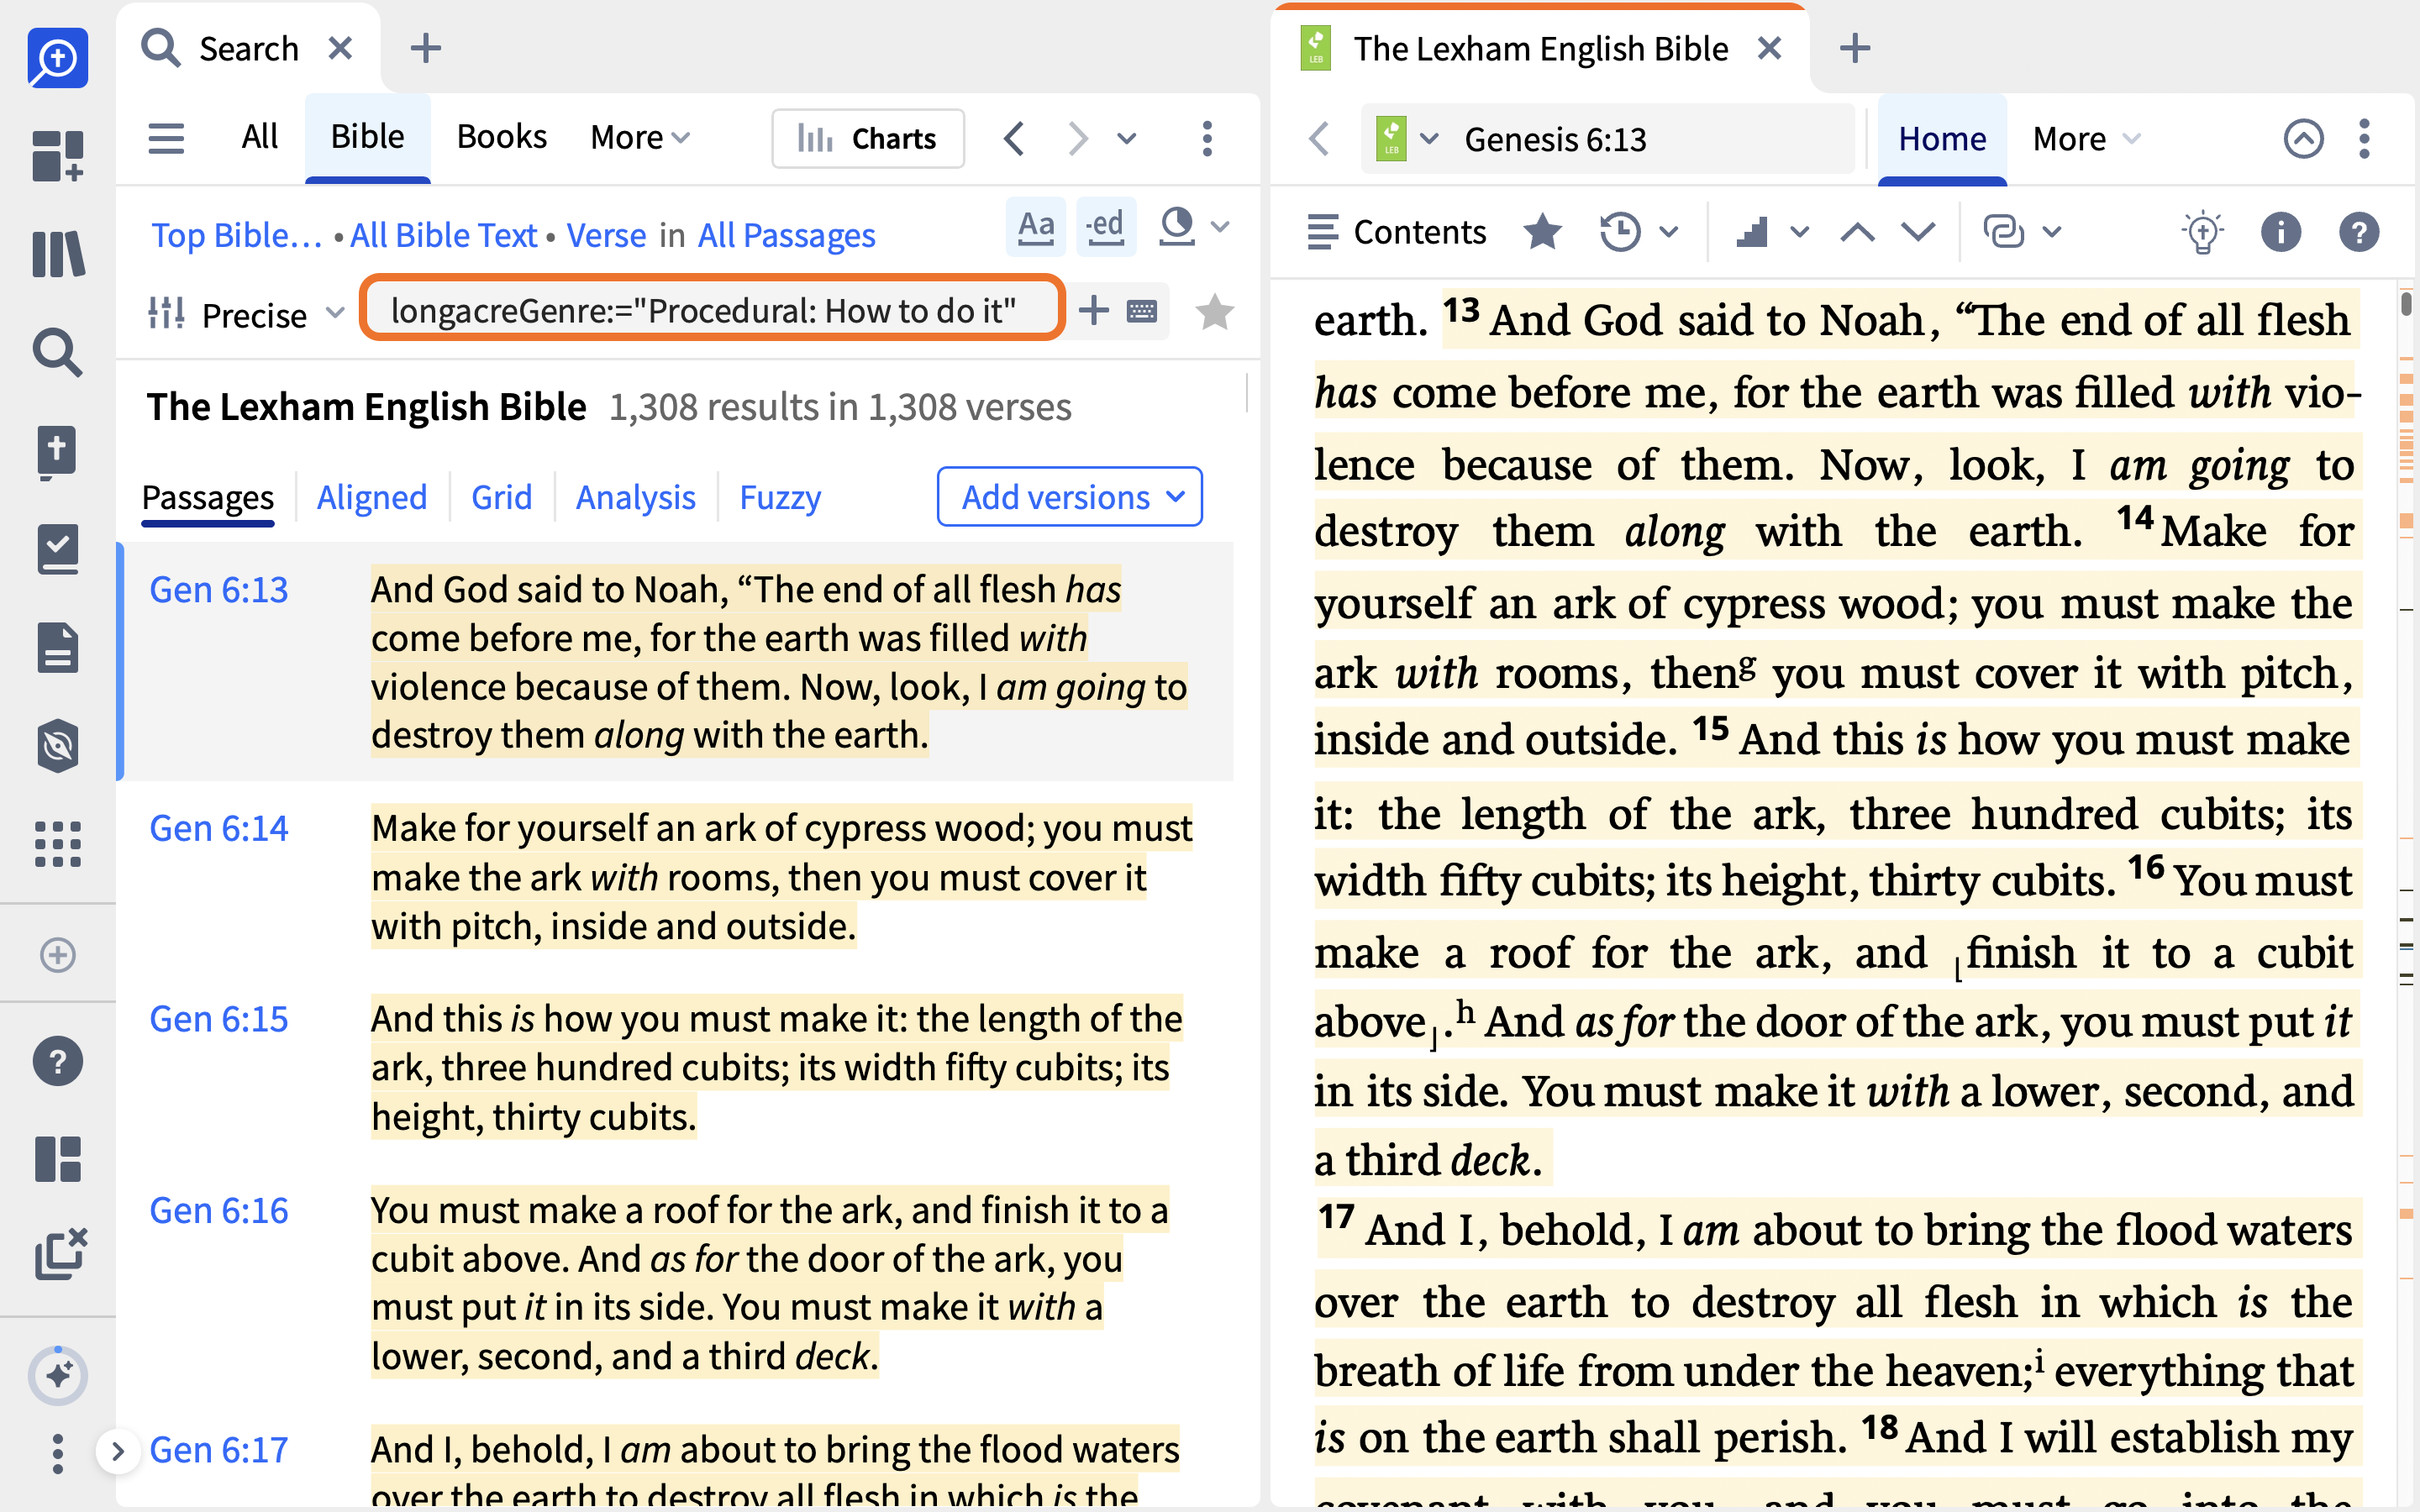Switch to the Fuzzy results view
2420x1512 pixels.
780,497
